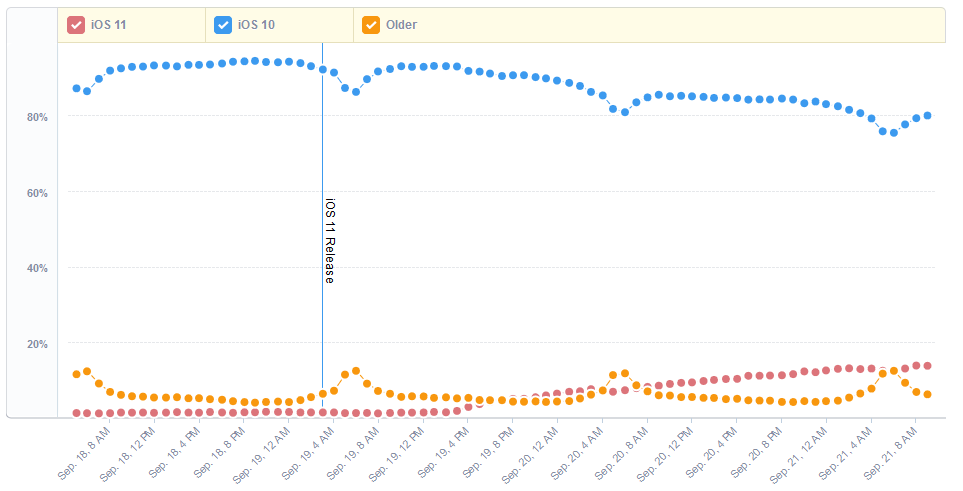Click the 40% y-axis label

click(x=38, y=269)
